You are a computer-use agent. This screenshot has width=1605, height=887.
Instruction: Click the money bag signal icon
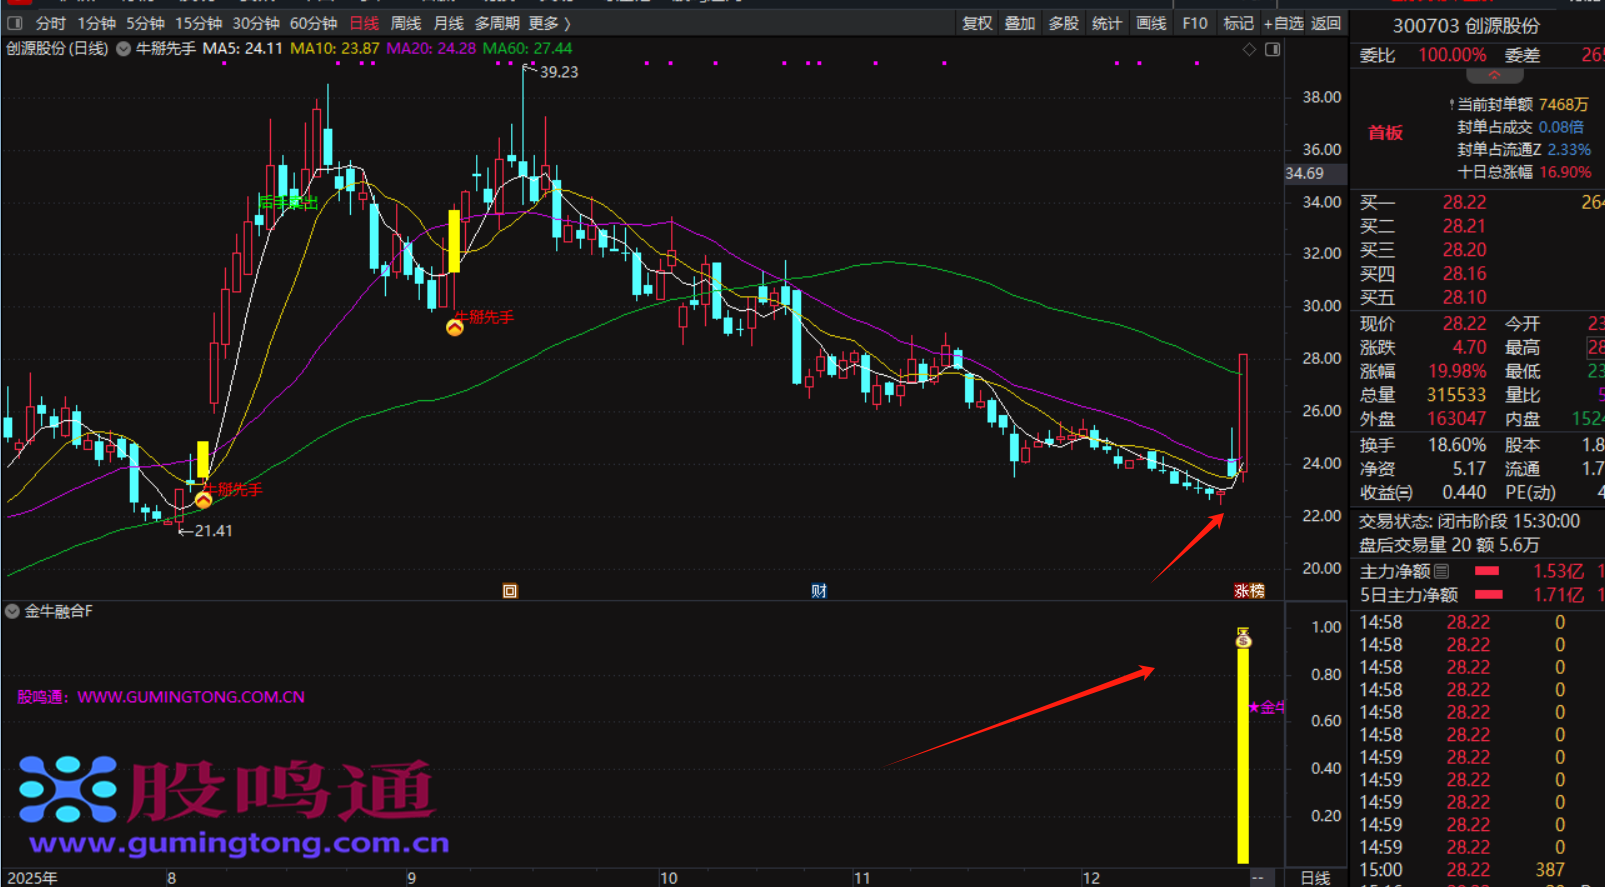(x=1243, y=637)
